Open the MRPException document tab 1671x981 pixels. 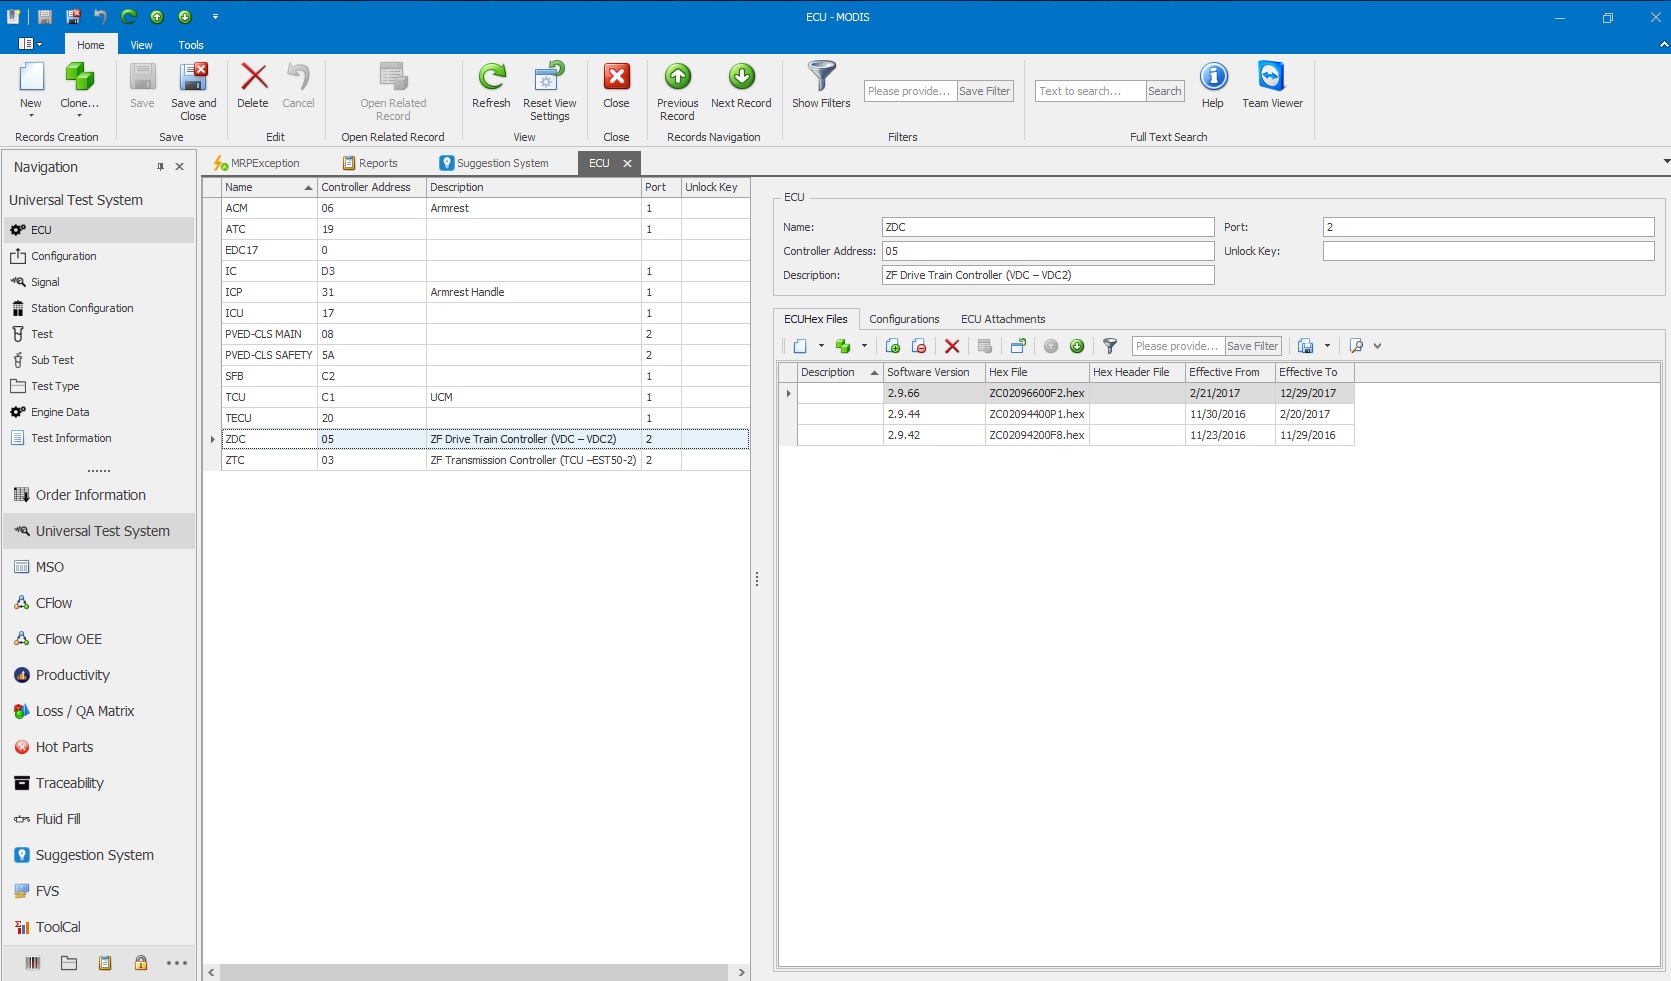[x=256, y=163]
